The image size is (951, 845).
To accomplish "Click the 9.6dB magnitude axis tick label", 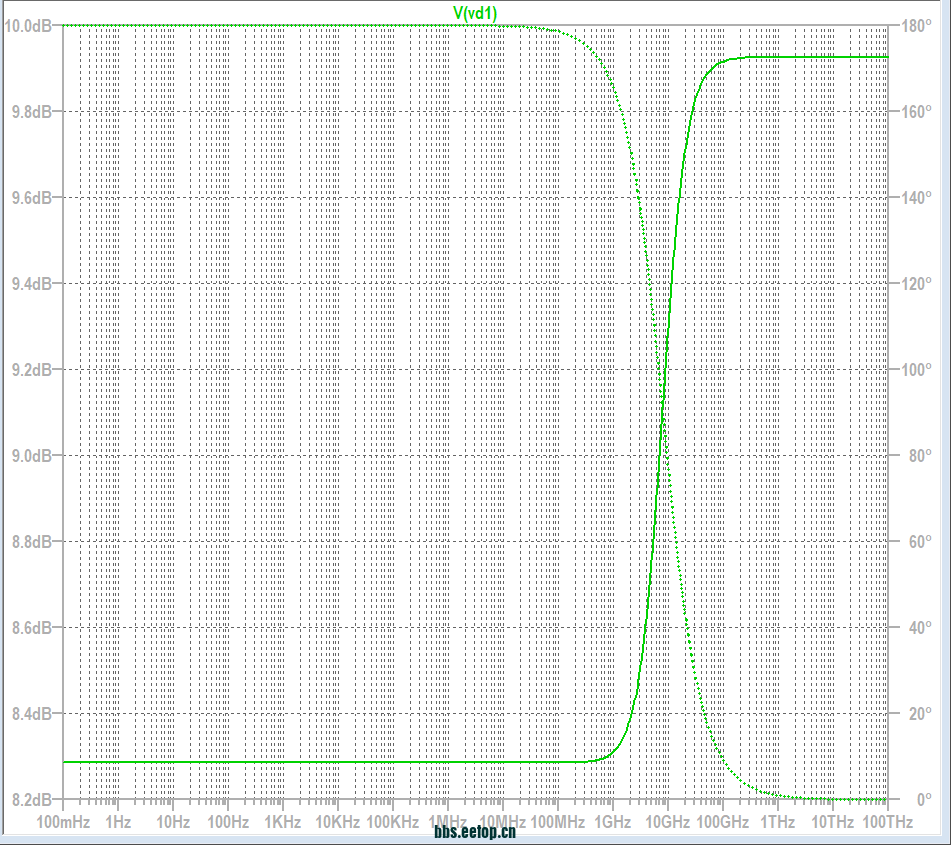I will pyautogui.click(x=32, y=198).
